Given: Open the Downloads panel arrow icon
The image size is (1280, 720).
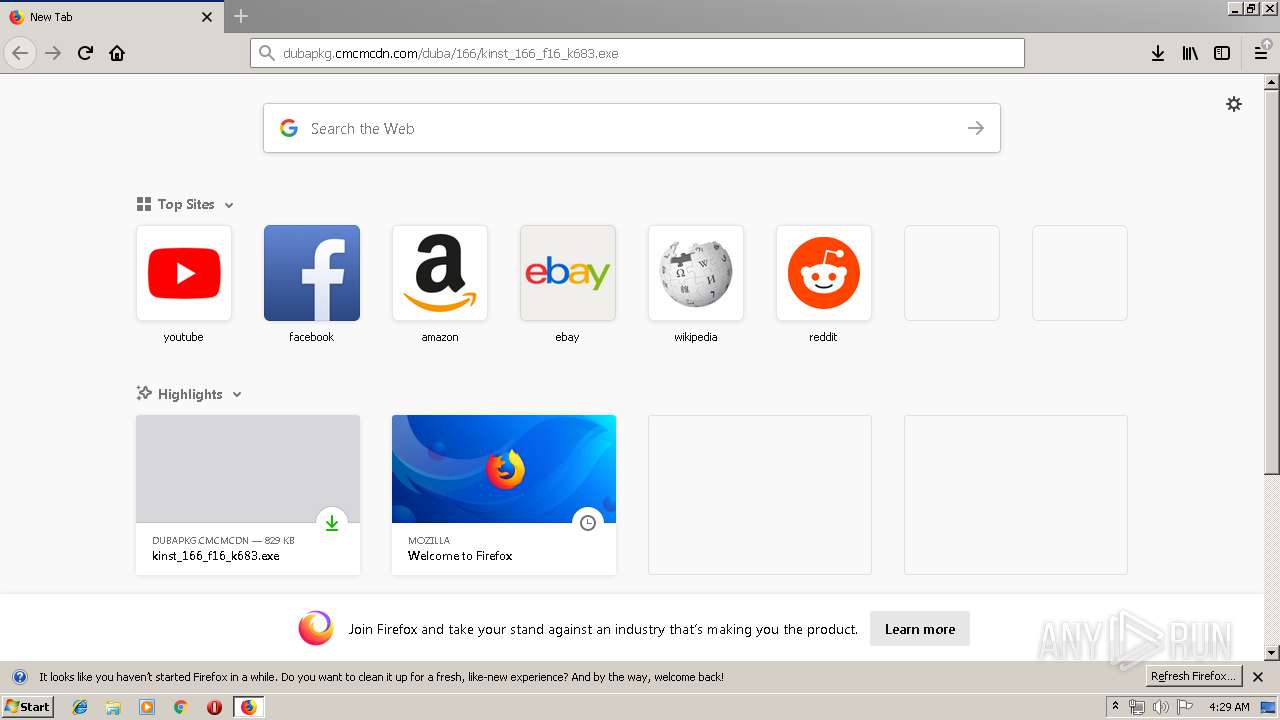Looking at the screenshot, I should tap(1157, 53).
